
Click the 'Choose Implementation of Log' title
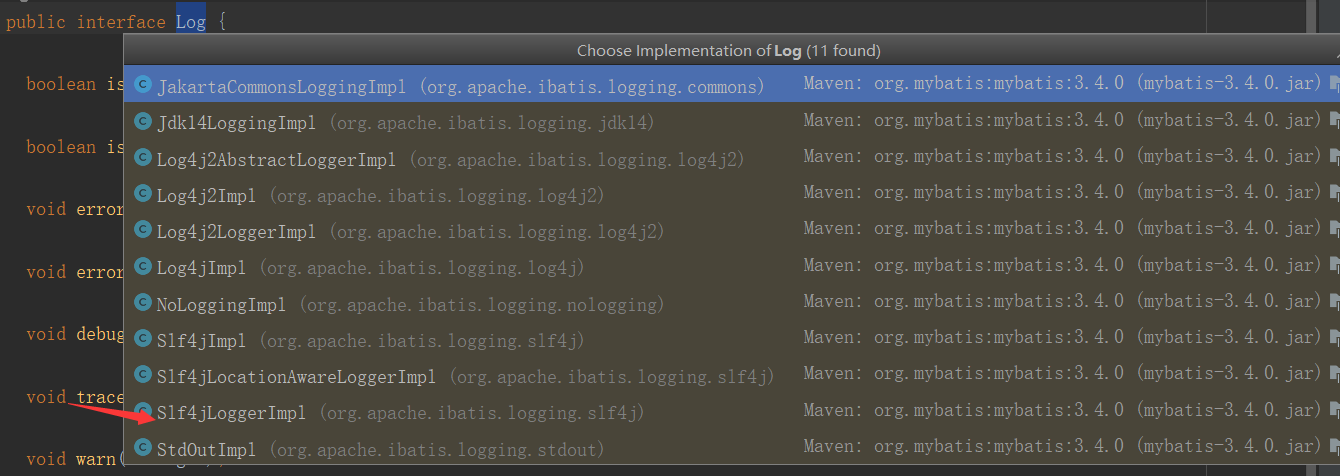[728, 50]
